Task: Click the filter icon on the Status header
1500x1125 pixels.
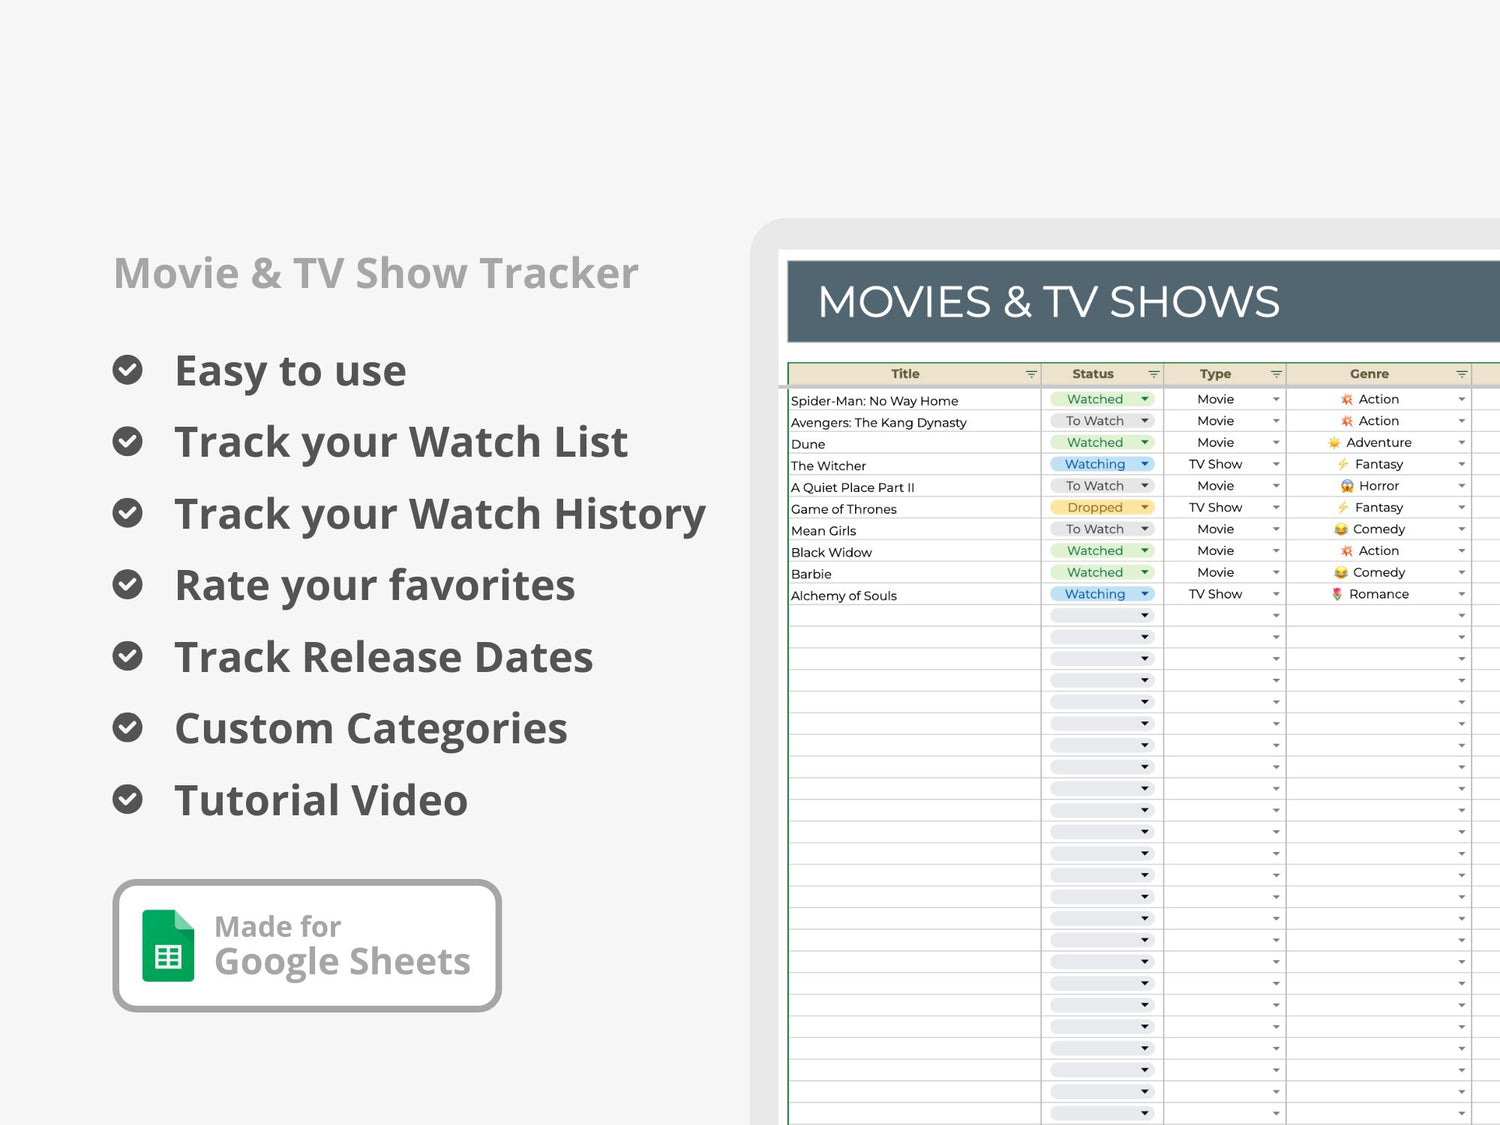Action: tap(1156, 373)
